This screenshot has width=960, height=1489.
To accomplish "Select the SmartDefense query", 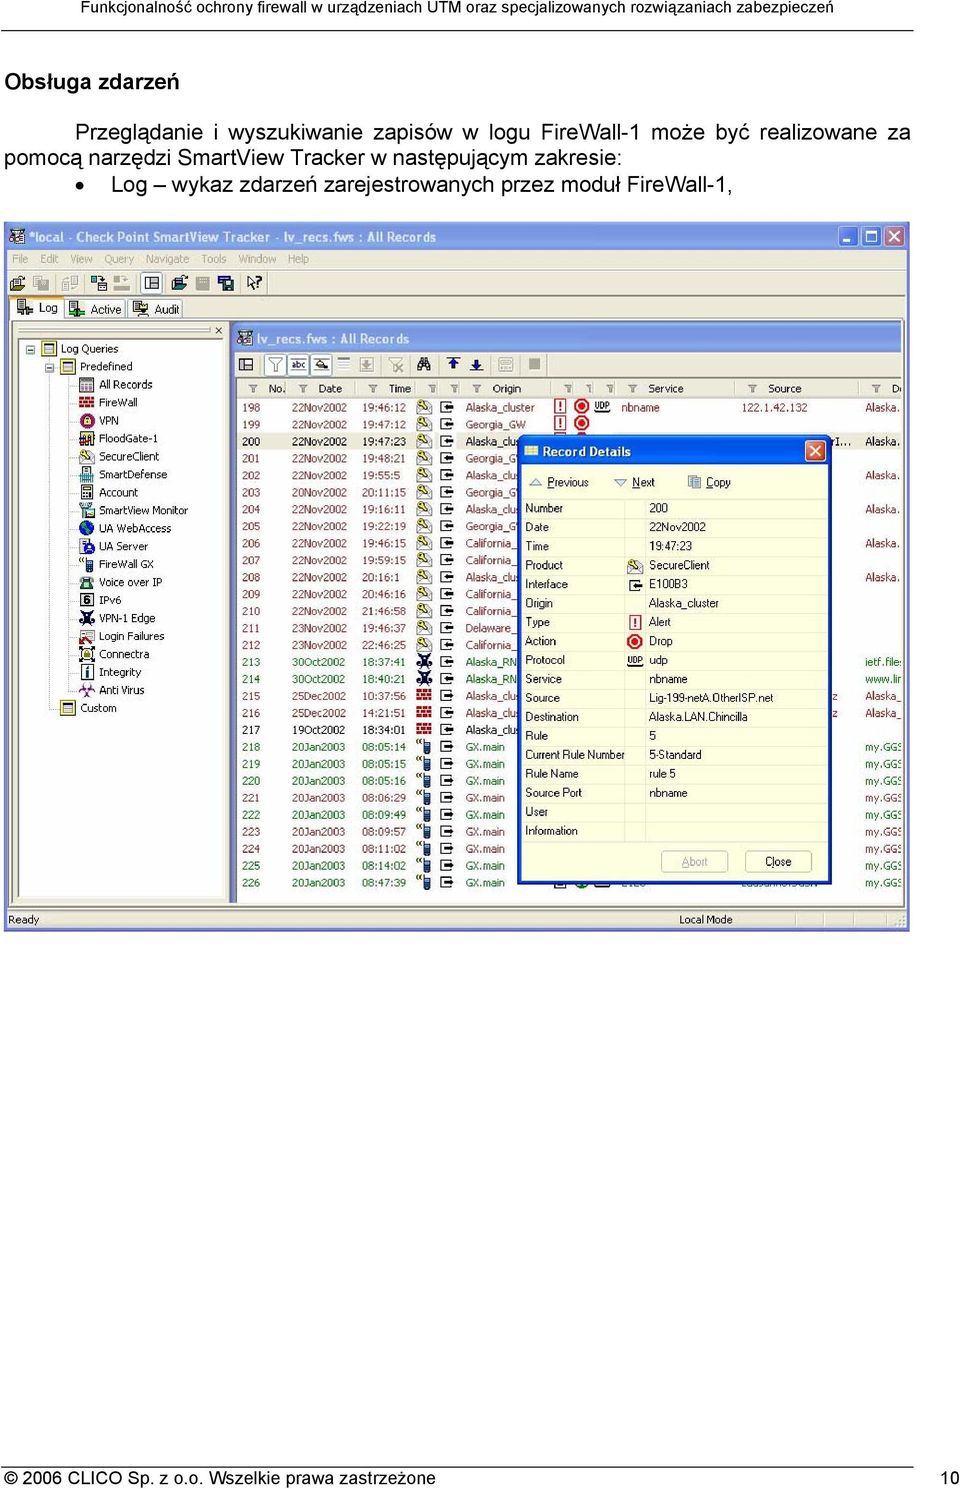I will pos(132,475).
